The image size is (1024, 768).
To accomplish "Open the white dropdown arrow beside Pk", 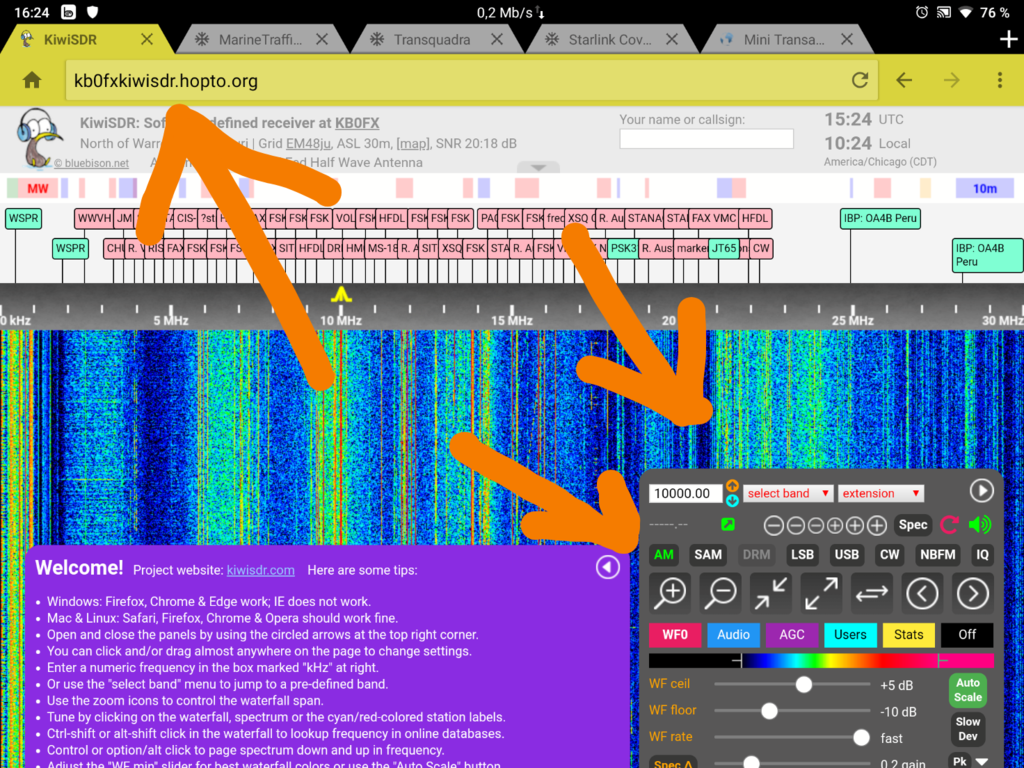I will tap(982, 761).
